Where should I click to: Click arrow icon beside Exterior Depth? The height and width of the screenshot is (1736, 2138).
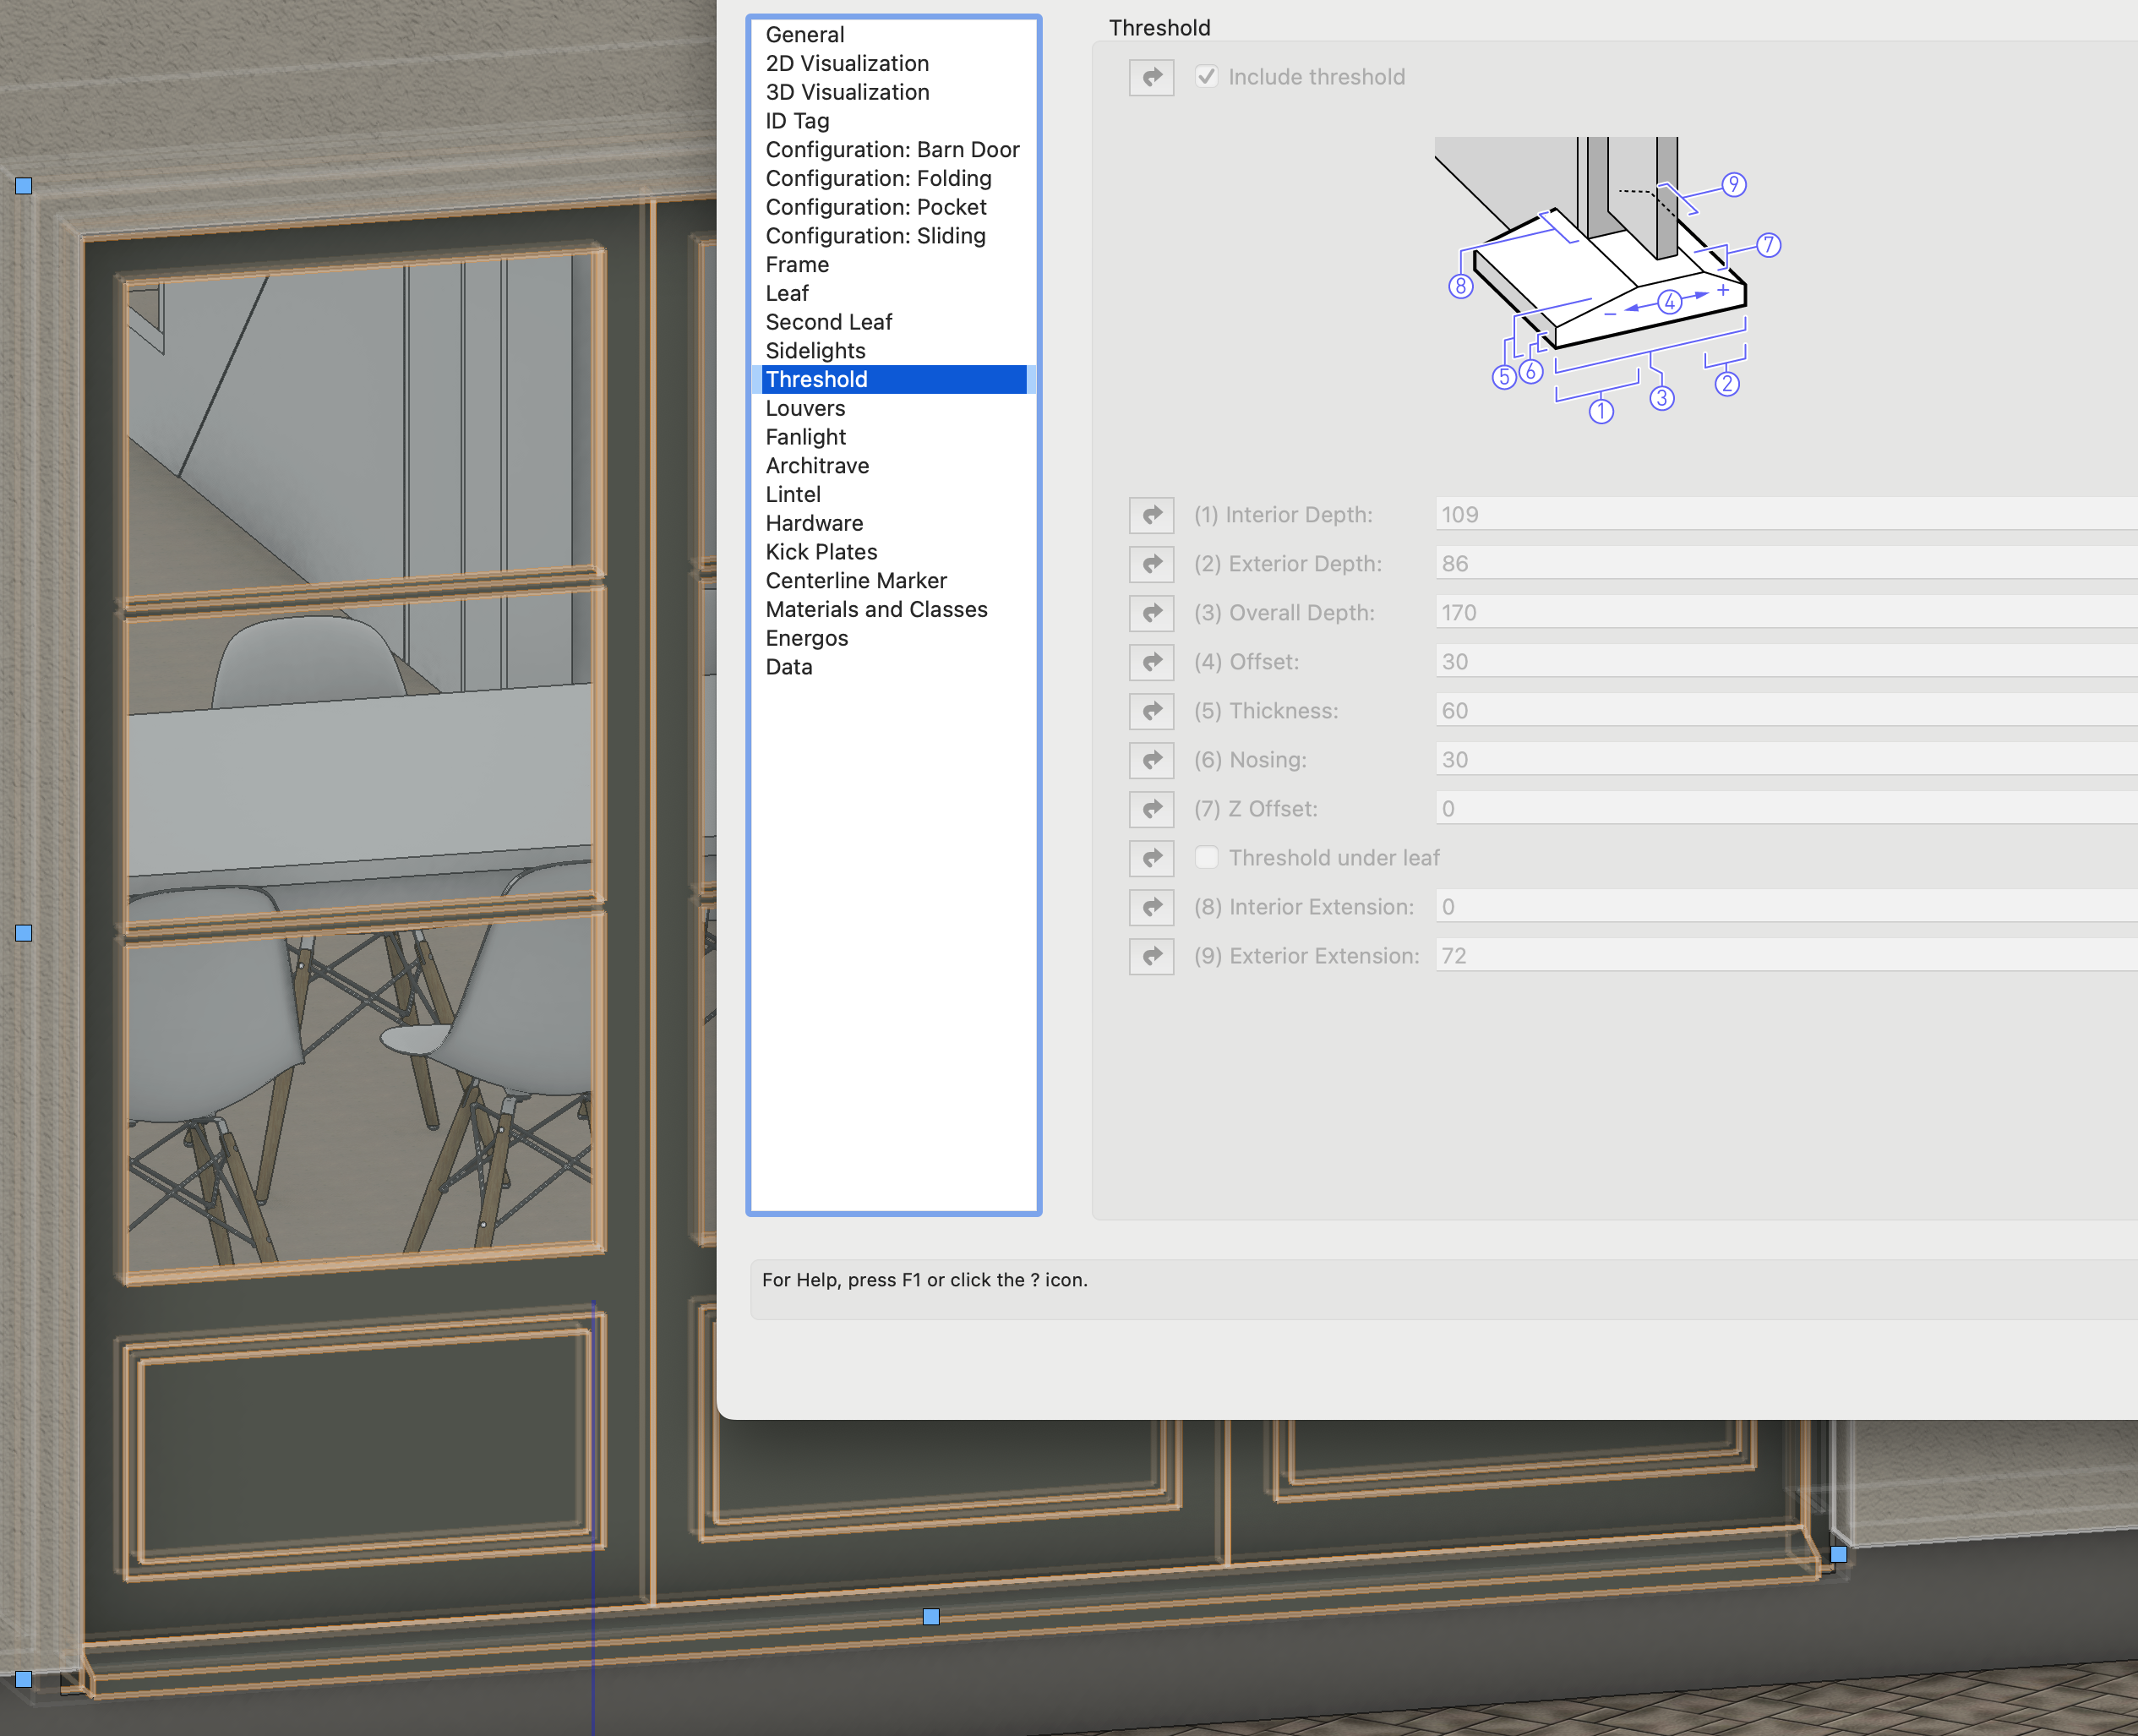click(x=1151, y=564)
